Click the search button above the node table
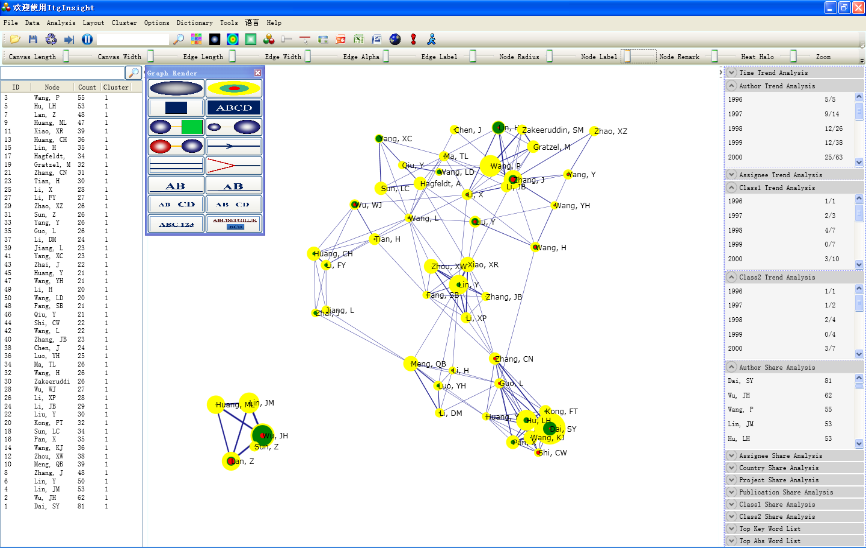The width and height of the screenshot is (866, 548). [133, 73]
